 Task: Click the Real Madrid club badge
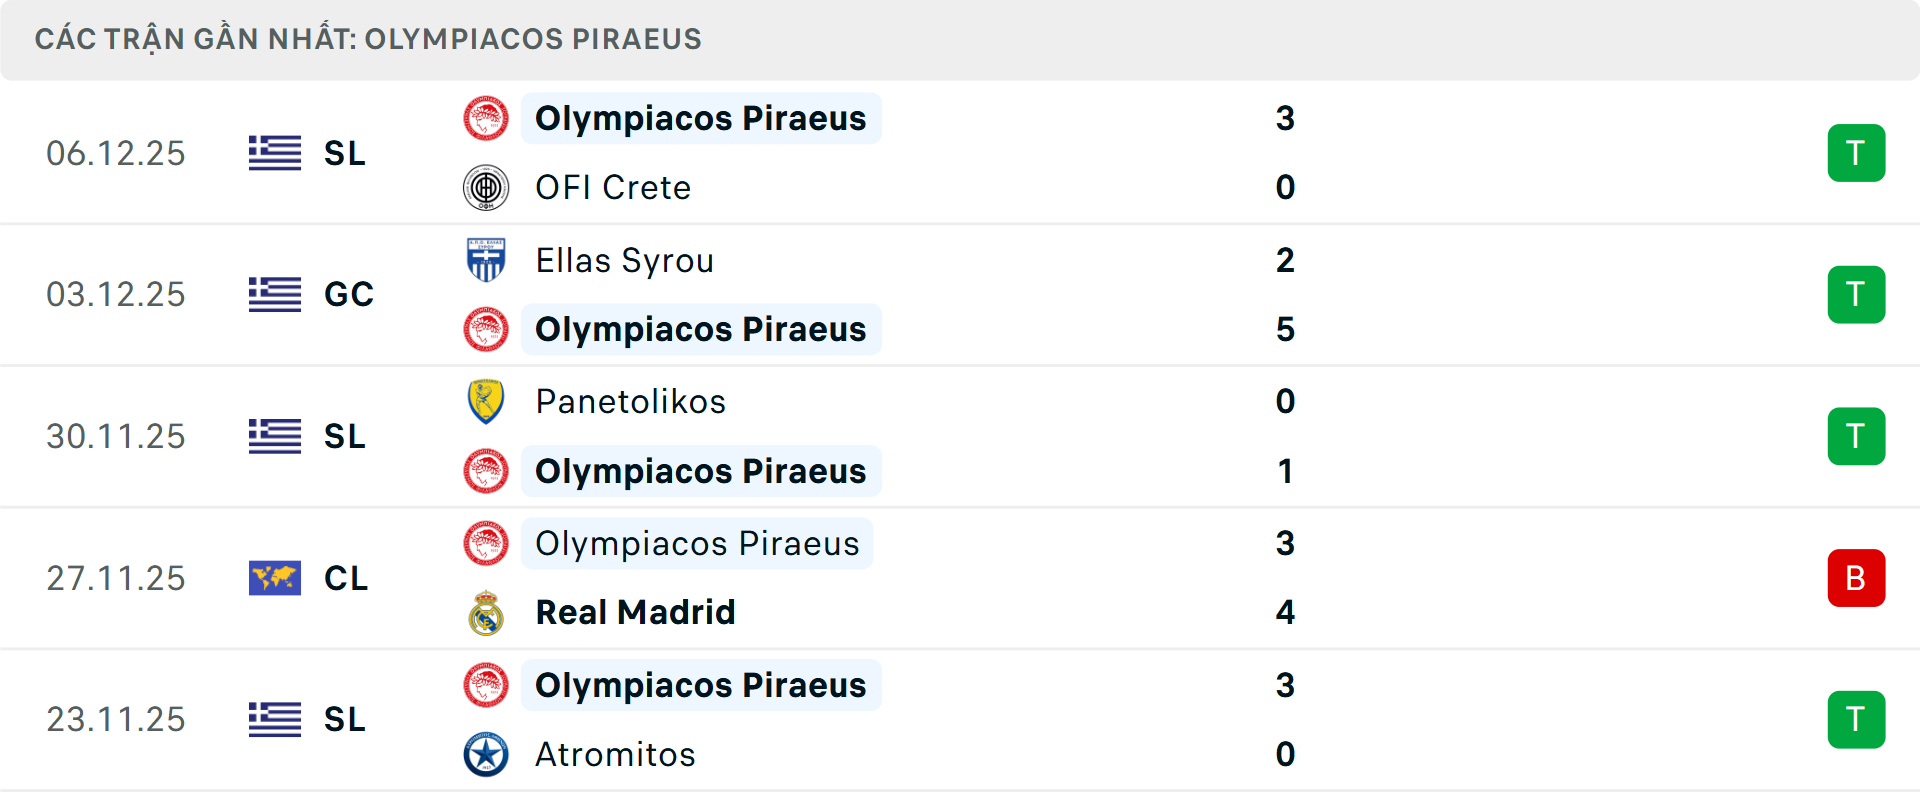pyautogui.click(x=486, y=612)
